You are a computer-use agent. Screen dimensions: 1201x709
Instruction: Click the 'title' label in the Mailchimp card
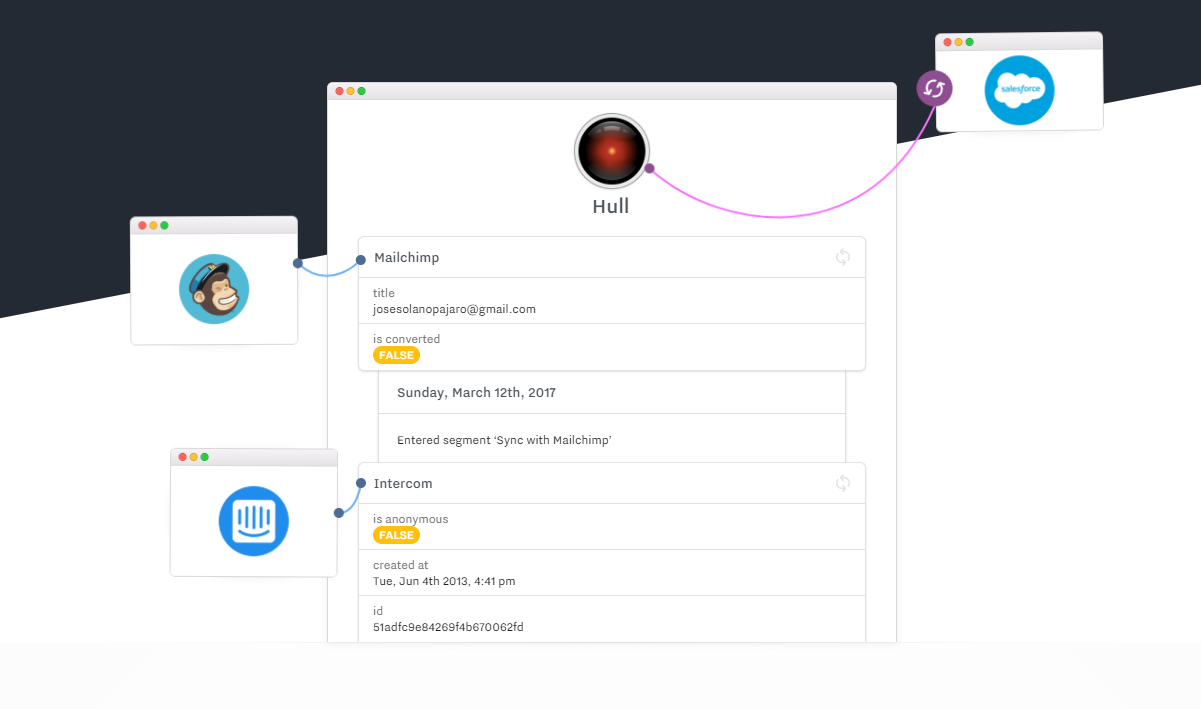pos(384,293)
